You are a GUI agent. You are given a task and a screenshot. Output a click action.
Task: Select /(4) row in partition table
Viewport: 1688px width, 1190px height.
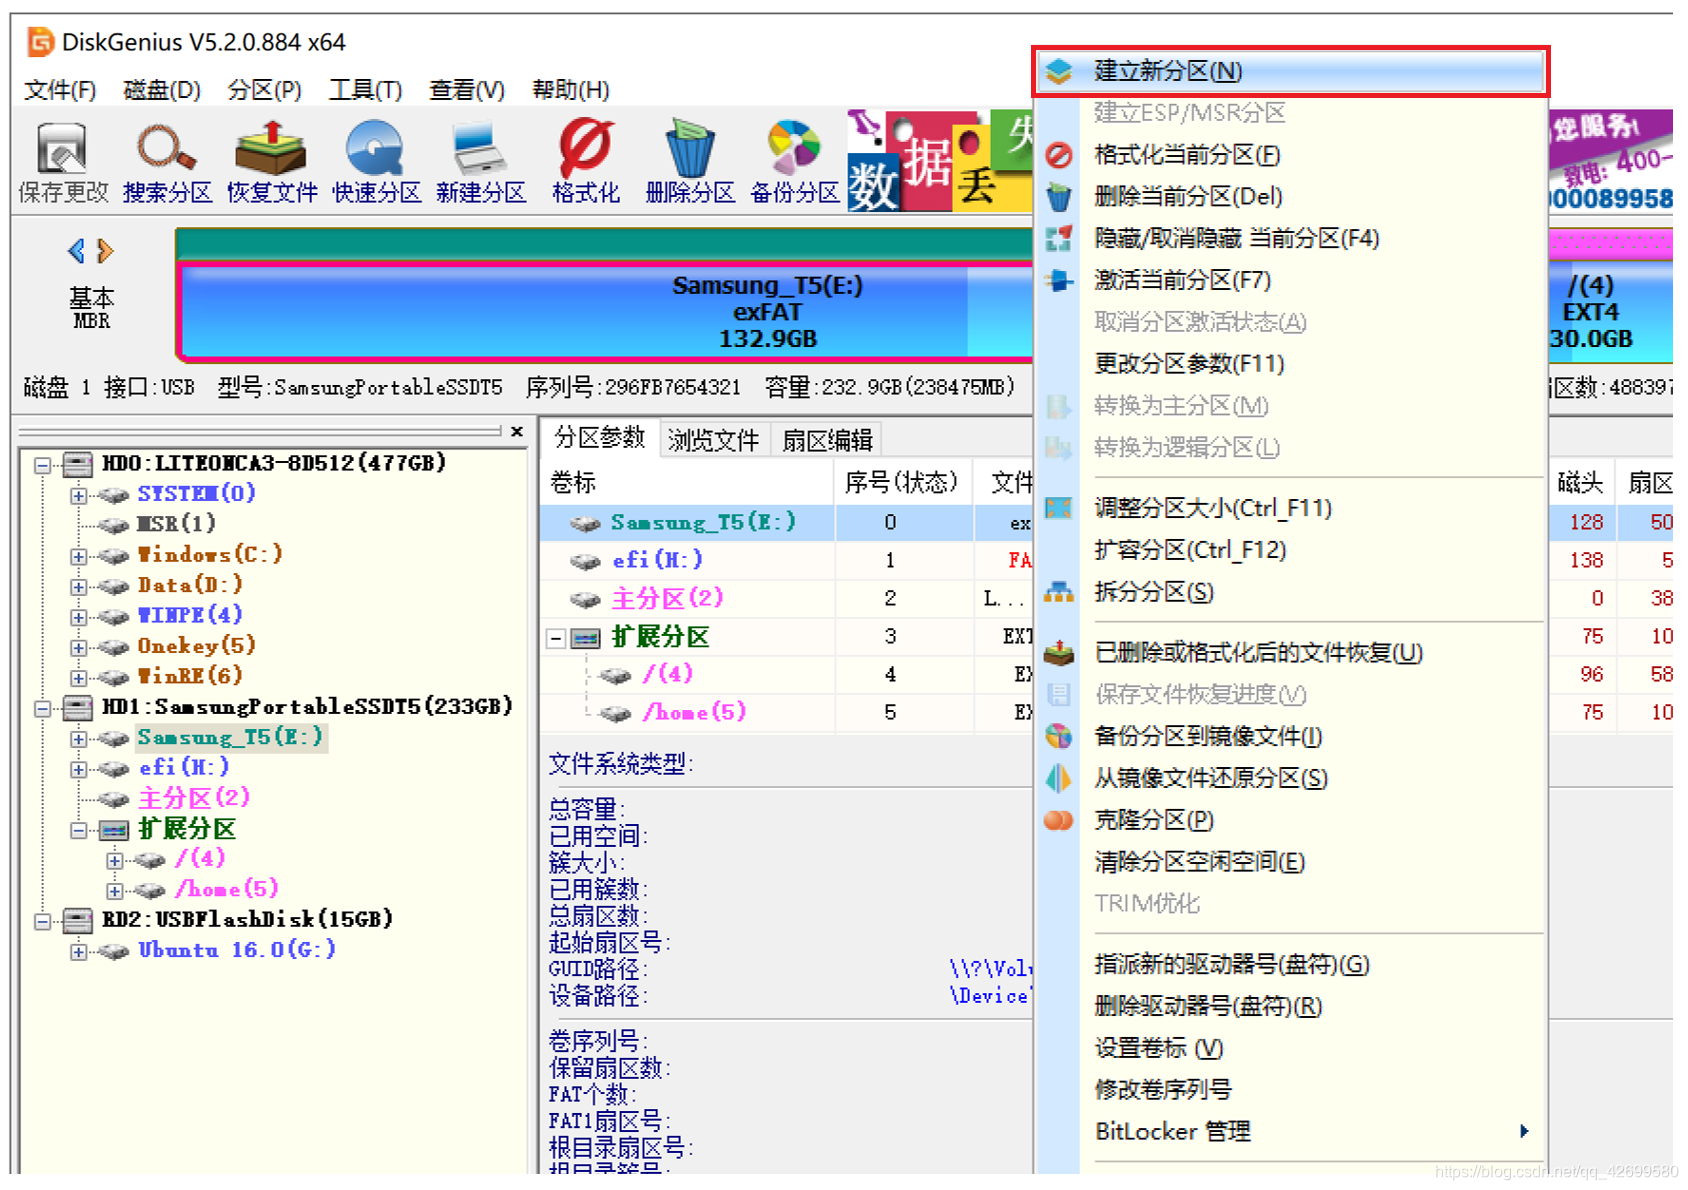point(785,674)
